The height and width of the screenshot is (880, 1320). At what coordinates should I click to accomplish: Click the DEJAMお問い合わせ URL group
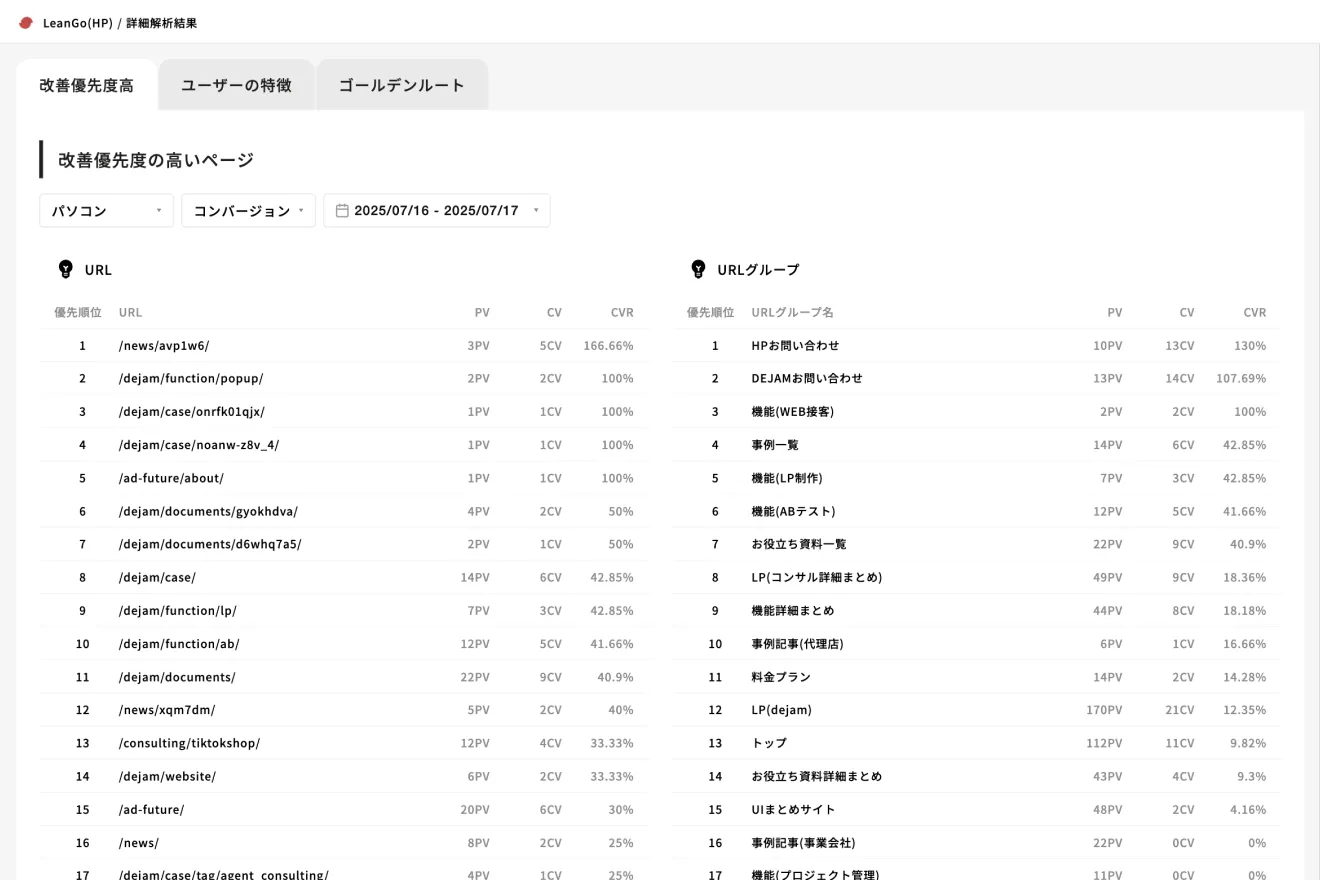pos(806,379)
